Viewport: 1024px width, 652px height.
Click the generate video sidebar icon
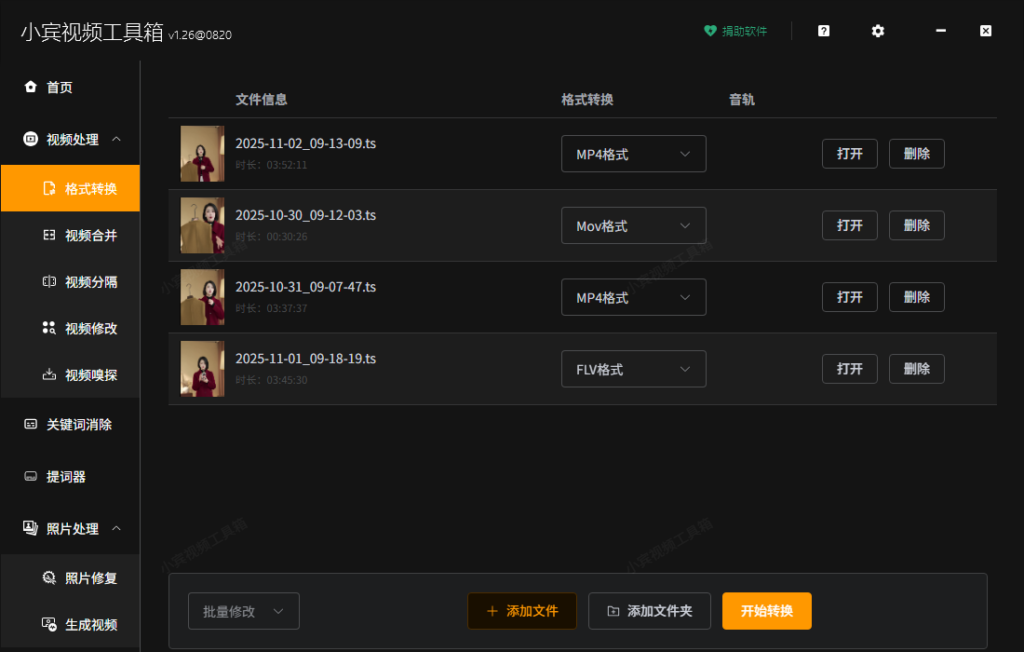tap(49, 625)
